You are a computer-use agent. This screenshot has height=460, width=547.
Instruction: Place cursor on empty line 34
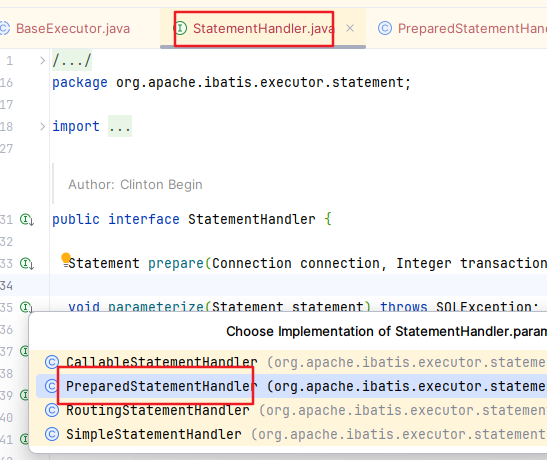(298, 285)
